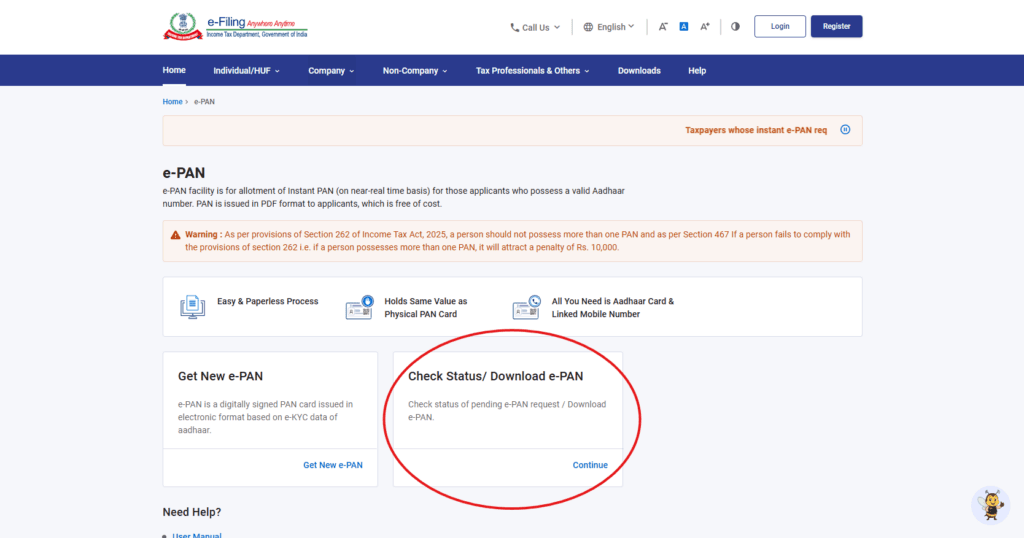Image resolution: width=1024 pixels, height=538 pixels.
Task: Click the 'Taxpayers whose instant e-PAN req' ticker text
Action: pyautogui.click(x=756, y=130)
